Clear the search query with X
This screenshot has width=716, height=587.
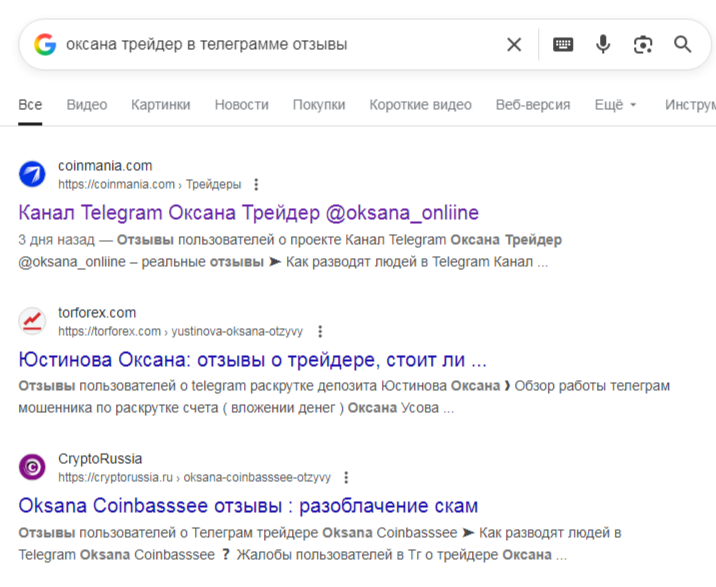pyautogui.click(x=514, y=45)
